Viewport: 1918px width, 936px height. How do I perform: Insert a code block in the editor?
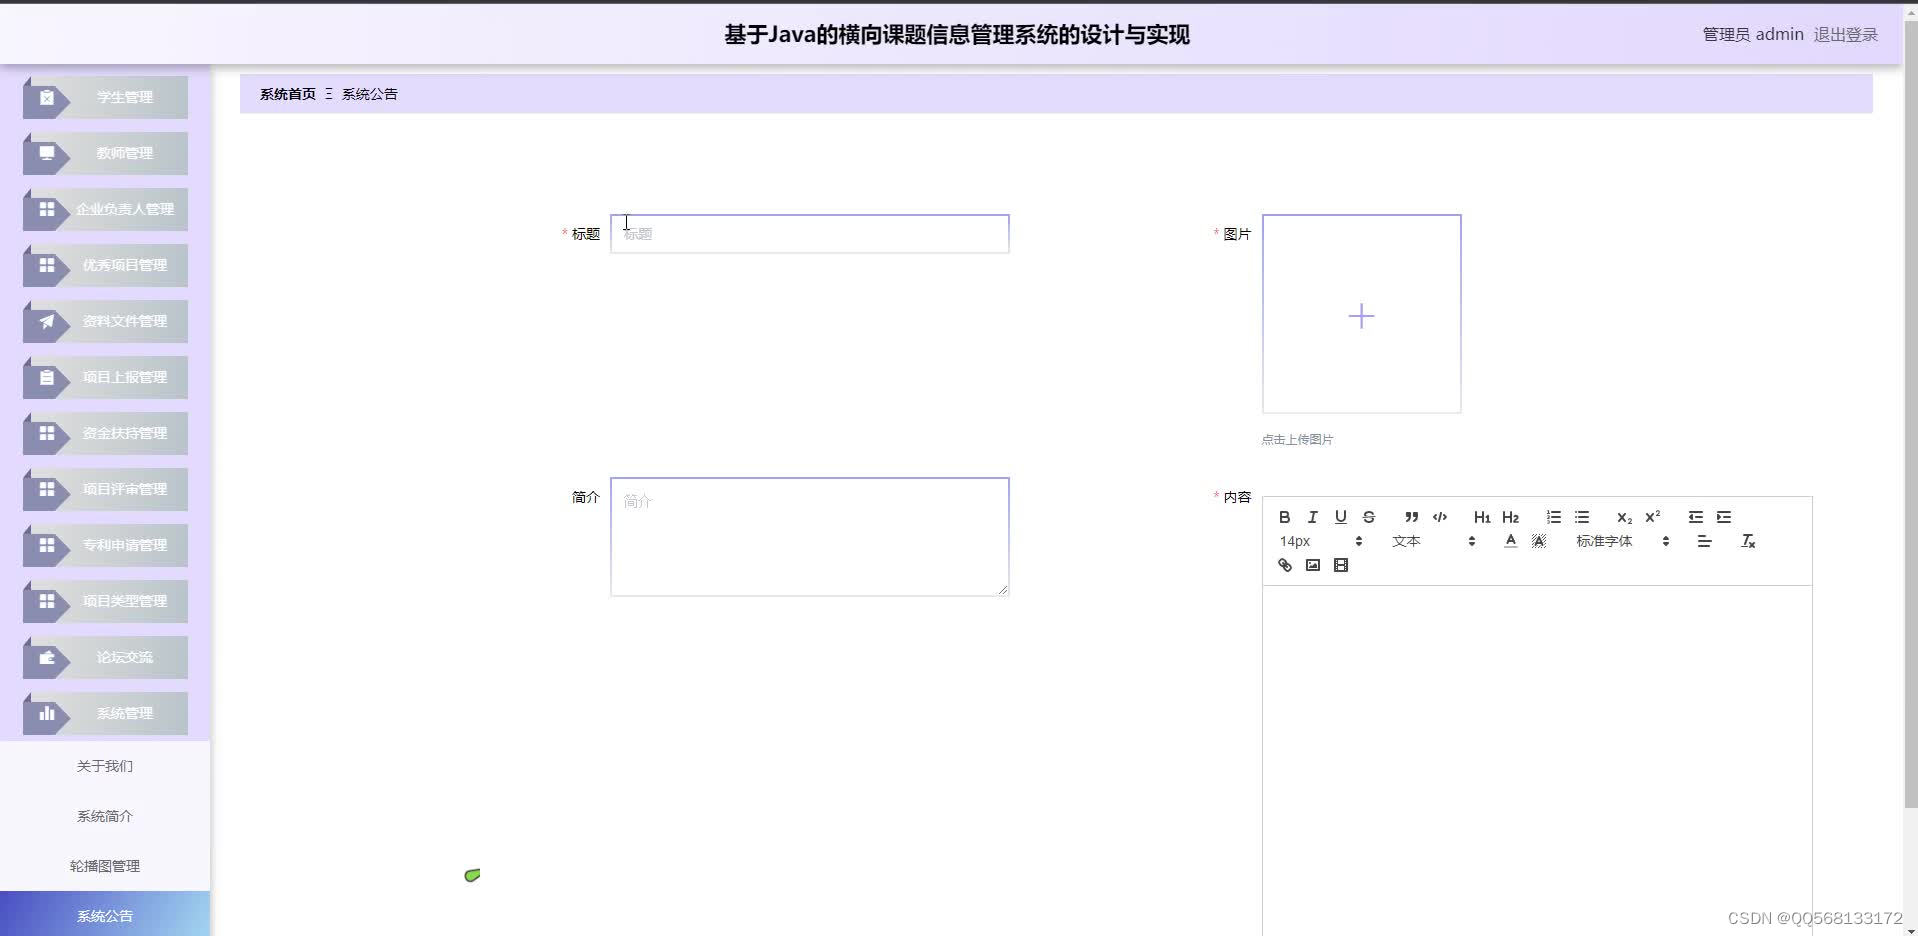coord(1440,517)
